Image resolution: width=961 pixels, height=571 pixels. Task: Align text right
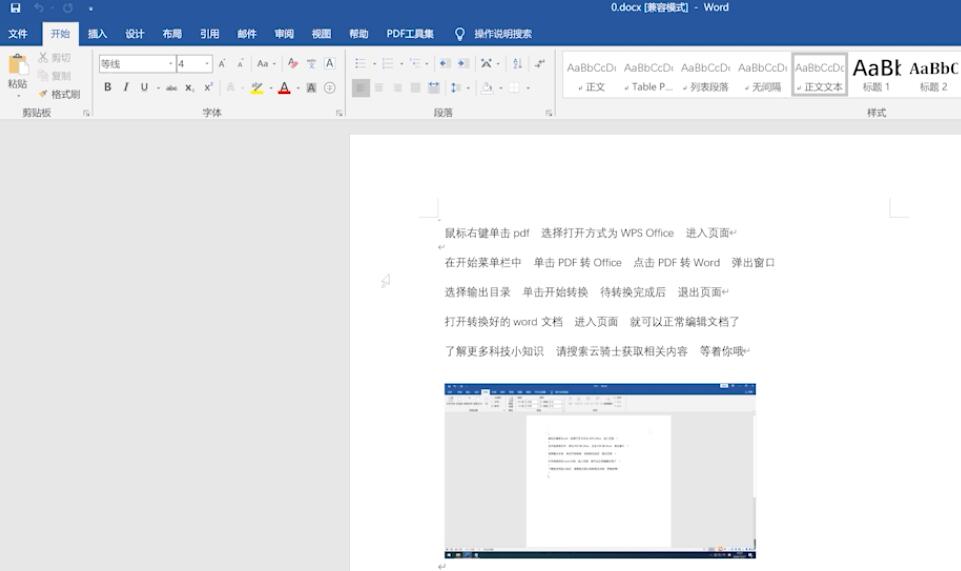[x=398, y=88]
